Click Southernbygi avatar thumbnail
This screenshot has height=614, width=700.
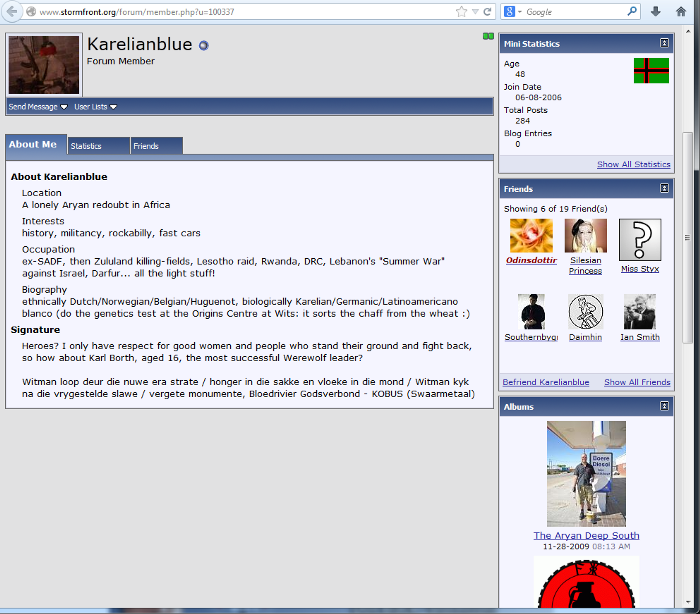(531, 311)
